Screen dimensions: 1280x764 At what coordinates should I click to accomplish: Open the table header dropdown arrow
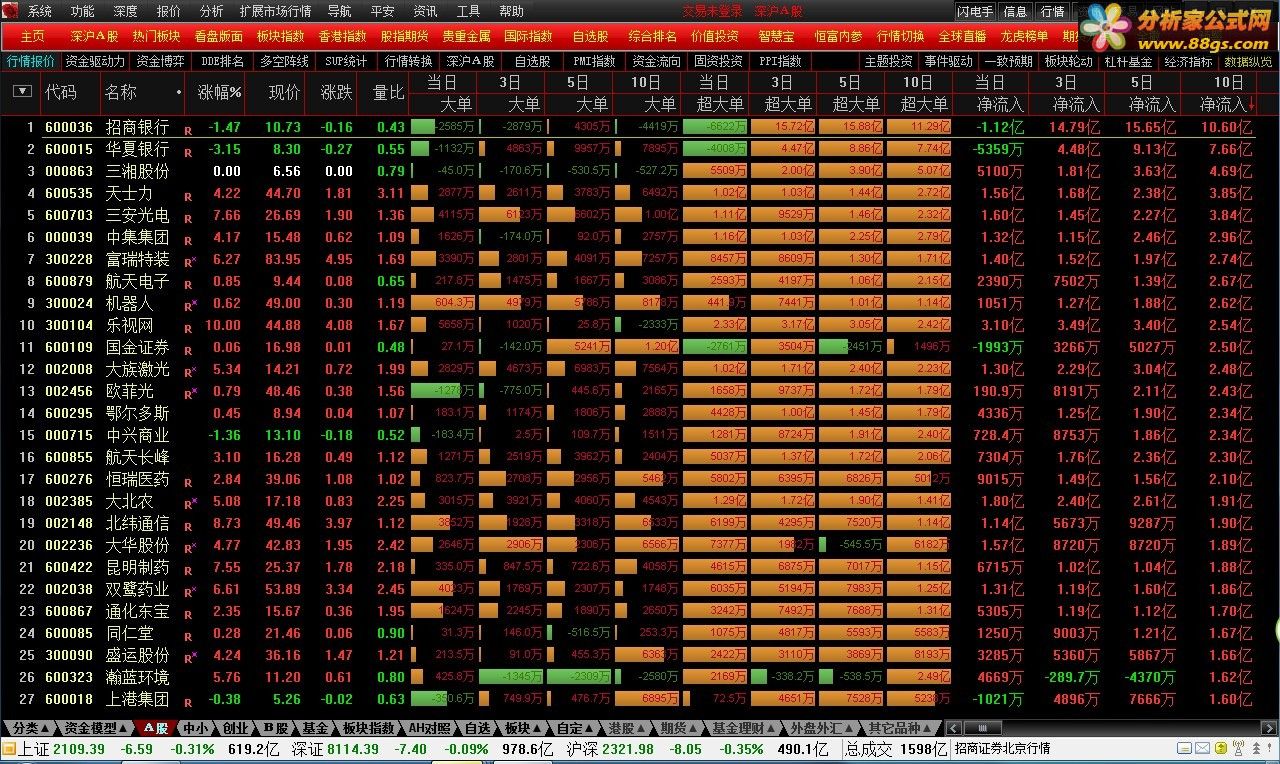tap(22, 91)
